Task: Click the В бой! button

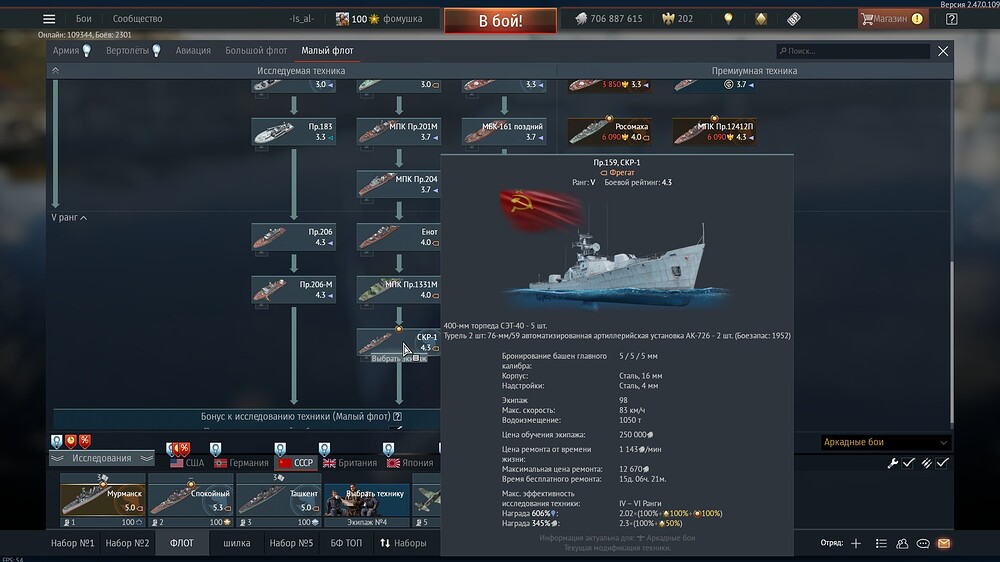Action: point(500,20)
